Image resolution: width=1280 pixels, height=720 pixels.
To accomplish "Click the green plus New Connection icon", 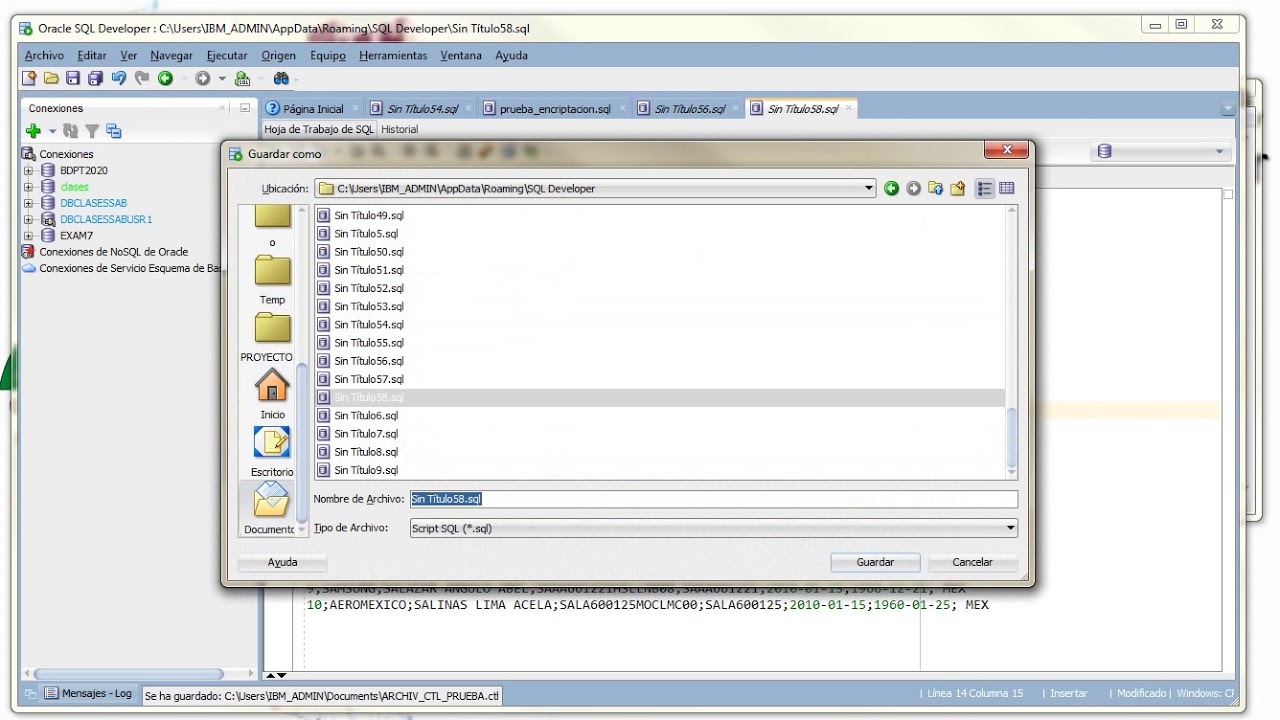I will 33,131.
